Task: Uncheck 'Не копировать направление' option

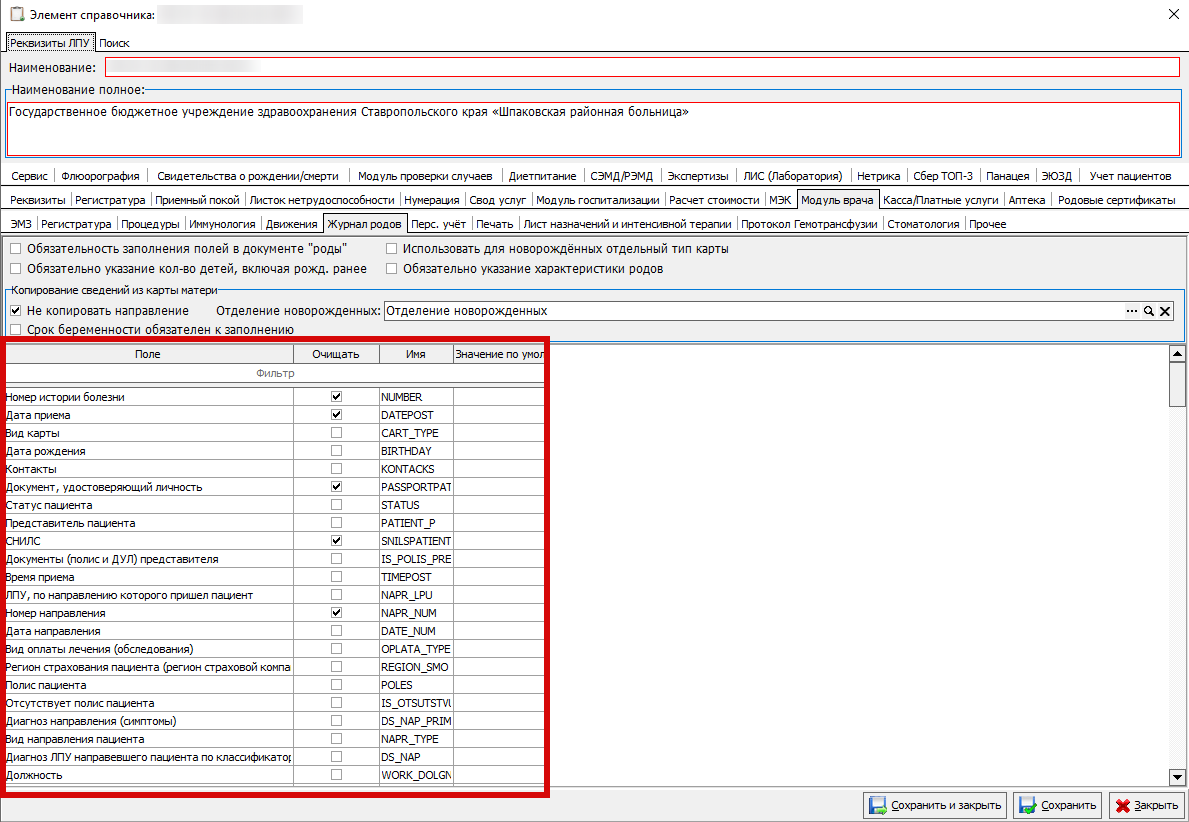Action: point(15,311)
